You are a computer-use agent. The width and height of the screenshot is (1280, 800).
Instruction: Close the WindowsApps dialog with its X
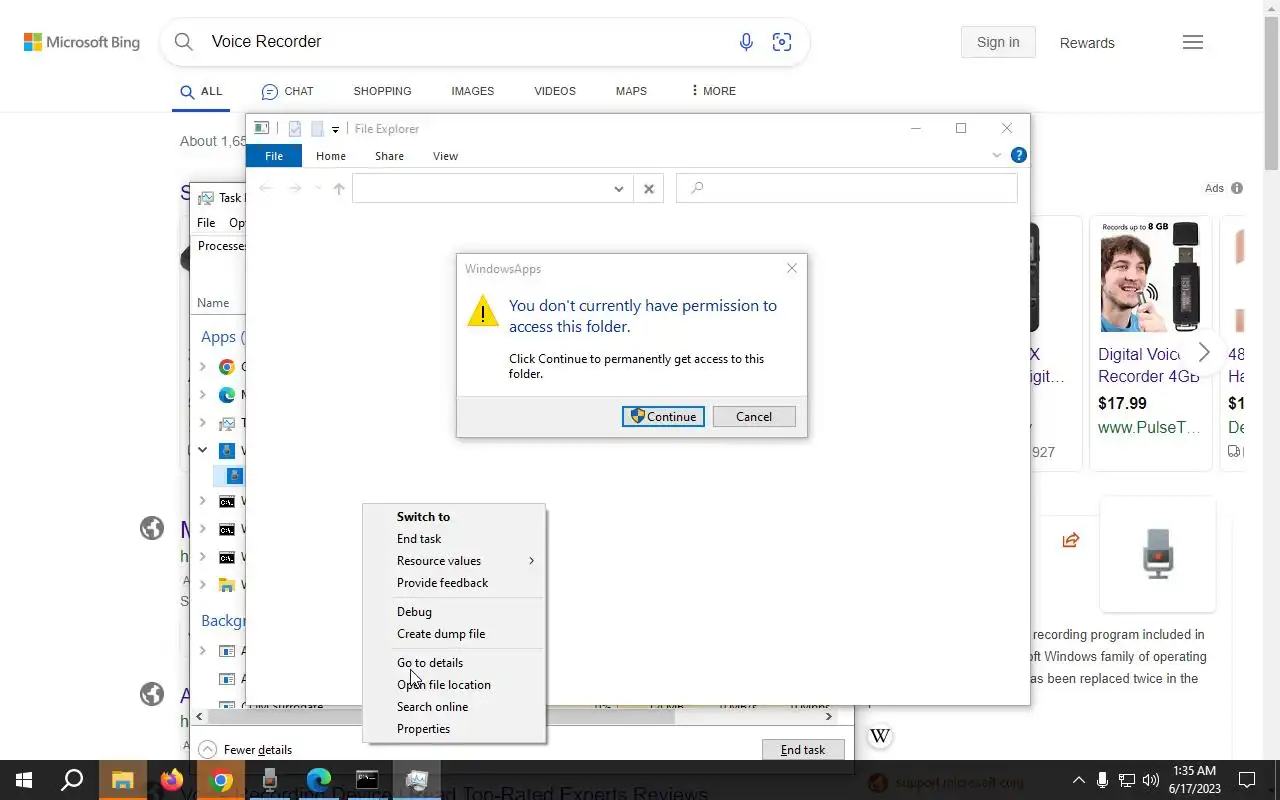tap(792, 268)
